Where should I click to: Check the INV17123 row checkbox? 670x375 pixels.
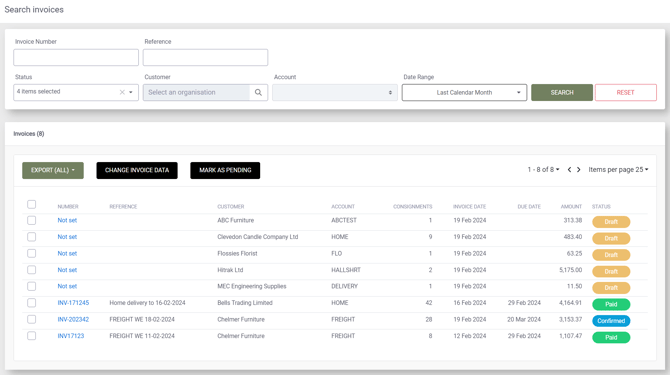coord(32,336)
